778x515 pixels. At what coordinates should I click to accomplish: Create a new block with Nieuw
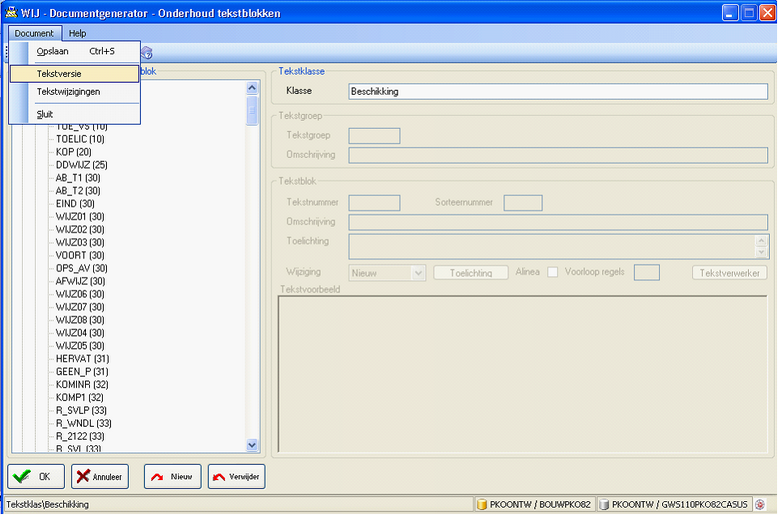(173, 477)
